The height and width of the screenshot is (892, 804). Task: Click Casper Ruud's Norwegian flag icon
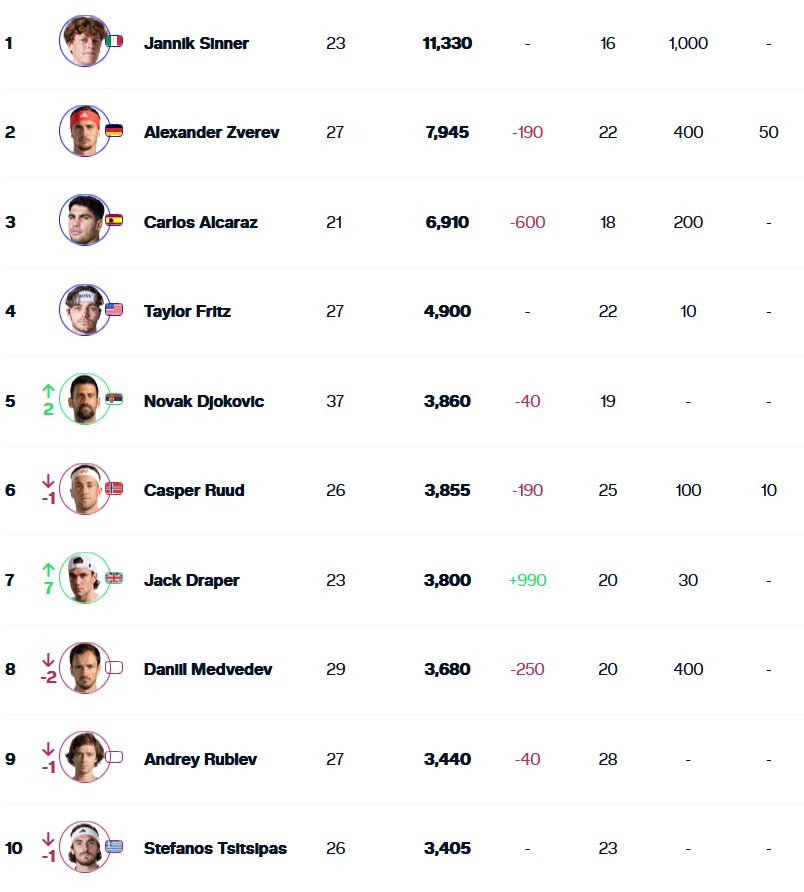tap(114, 489)
